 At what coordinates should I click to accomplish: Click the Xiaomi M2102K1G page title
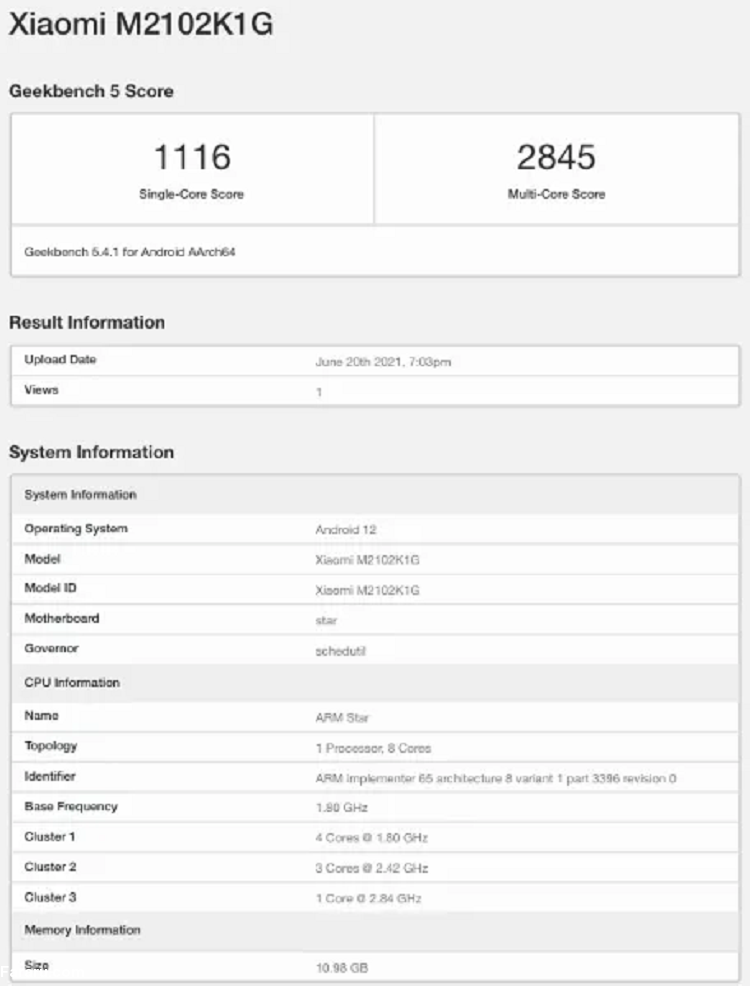[x=141, y=27]
